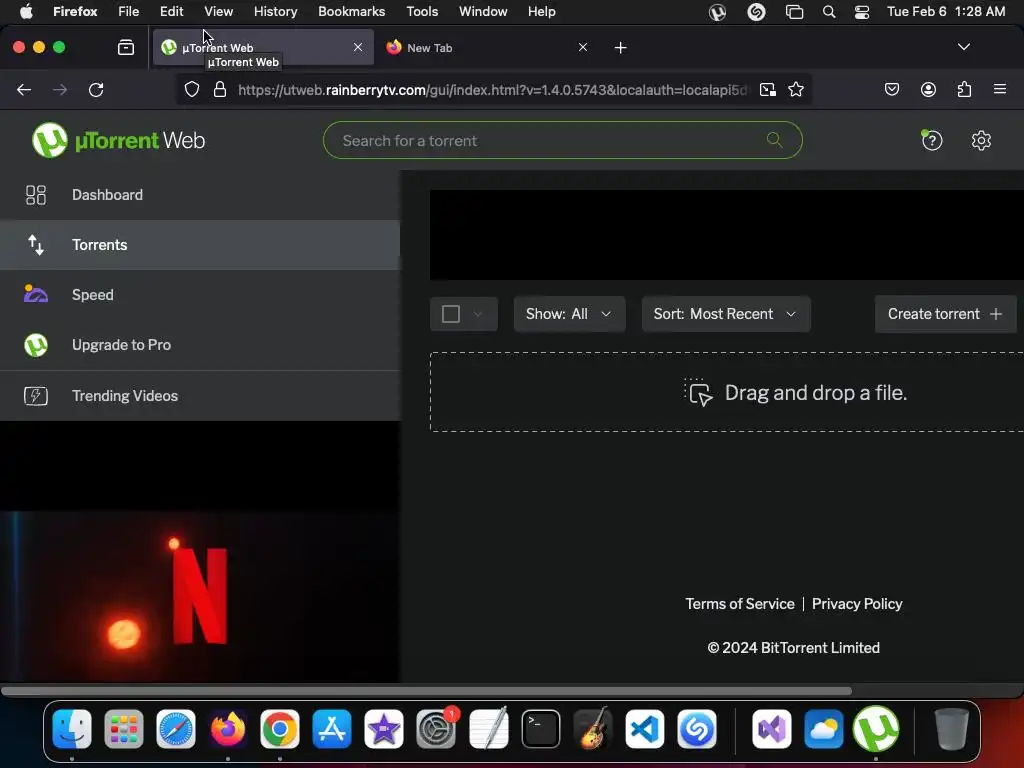Expand the arrow beside the select-all checkbox
Image resolution: width=1024 pixels, height=768 pixels.
point(478,314)
